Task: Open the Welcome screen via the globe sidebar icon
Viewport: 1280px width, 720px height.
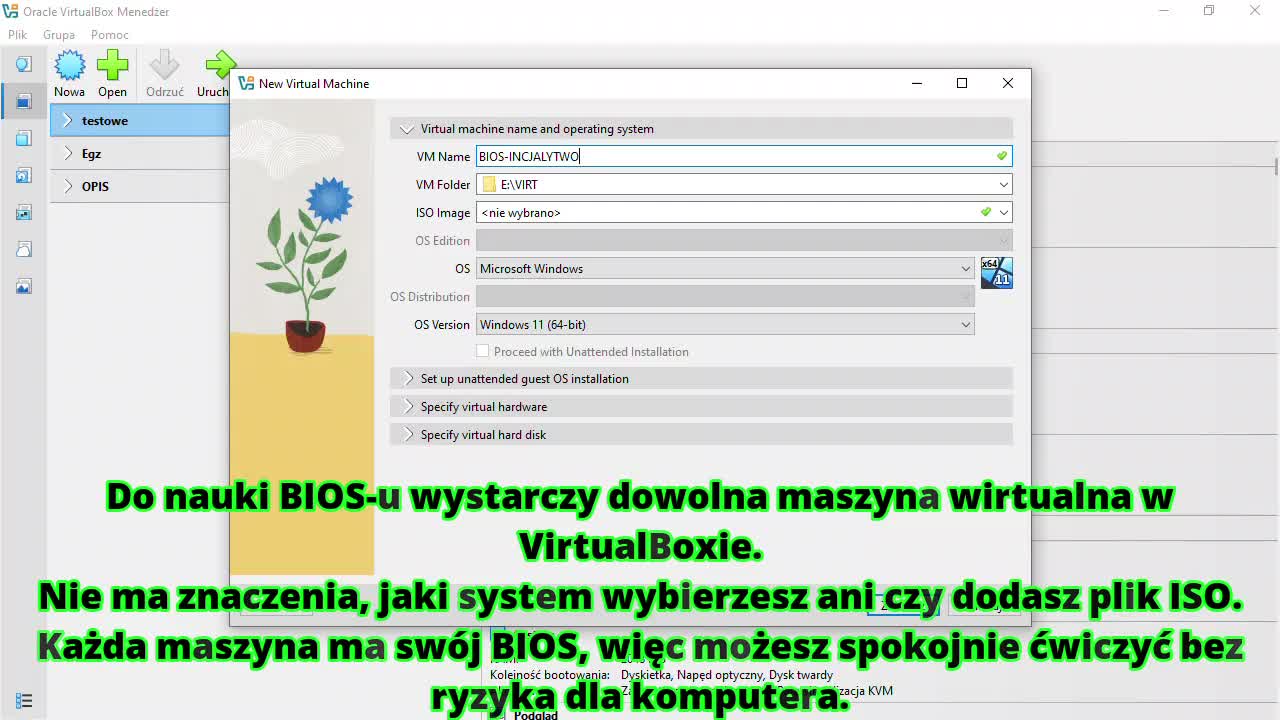Action: [22, 63]
